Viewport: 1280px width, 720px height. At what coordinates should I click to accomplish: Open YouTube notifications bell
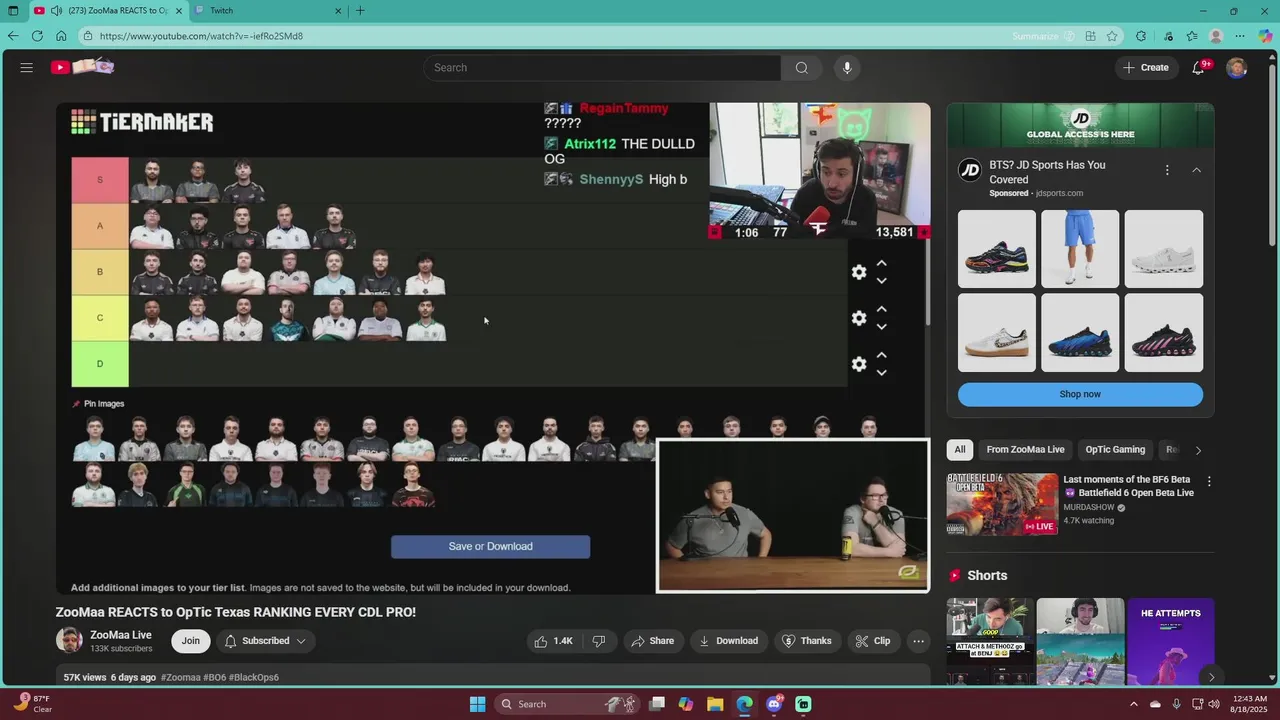pyautogui.click(x=1199, y=67)
